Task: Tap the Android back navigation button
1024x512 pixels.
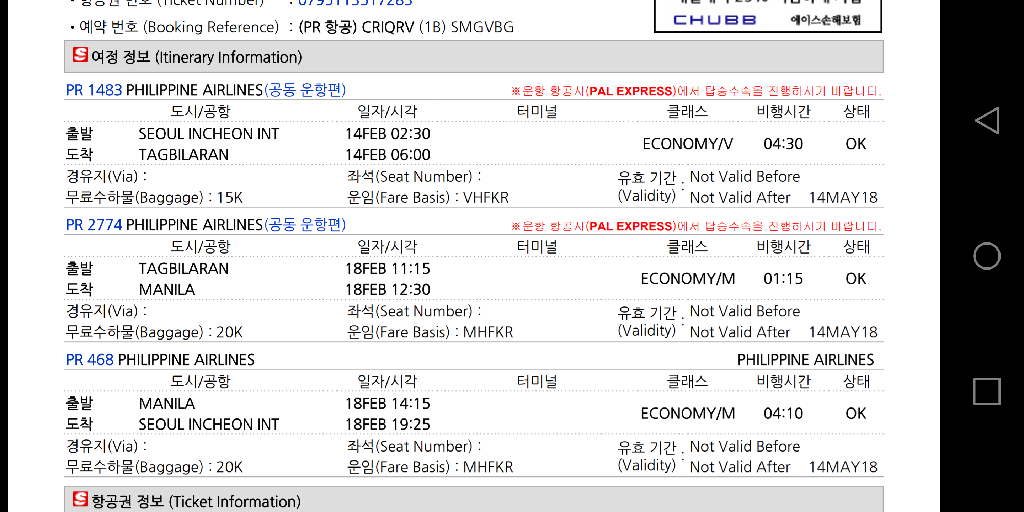Action: pos(986,121)
